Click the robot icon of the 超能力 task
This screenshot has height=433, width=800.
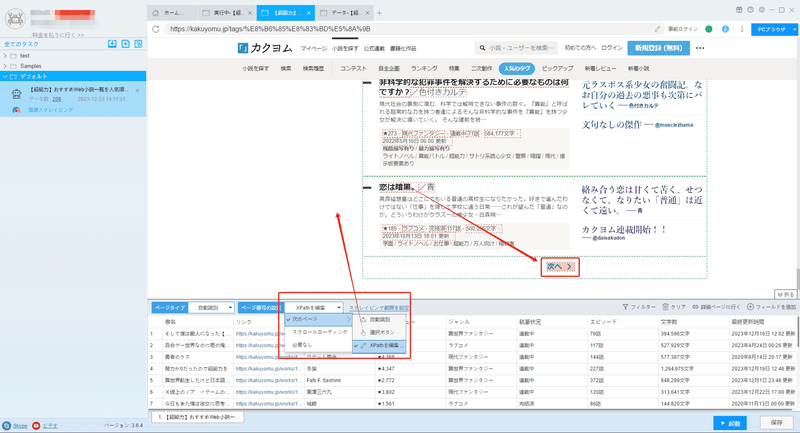click(16, 94)
